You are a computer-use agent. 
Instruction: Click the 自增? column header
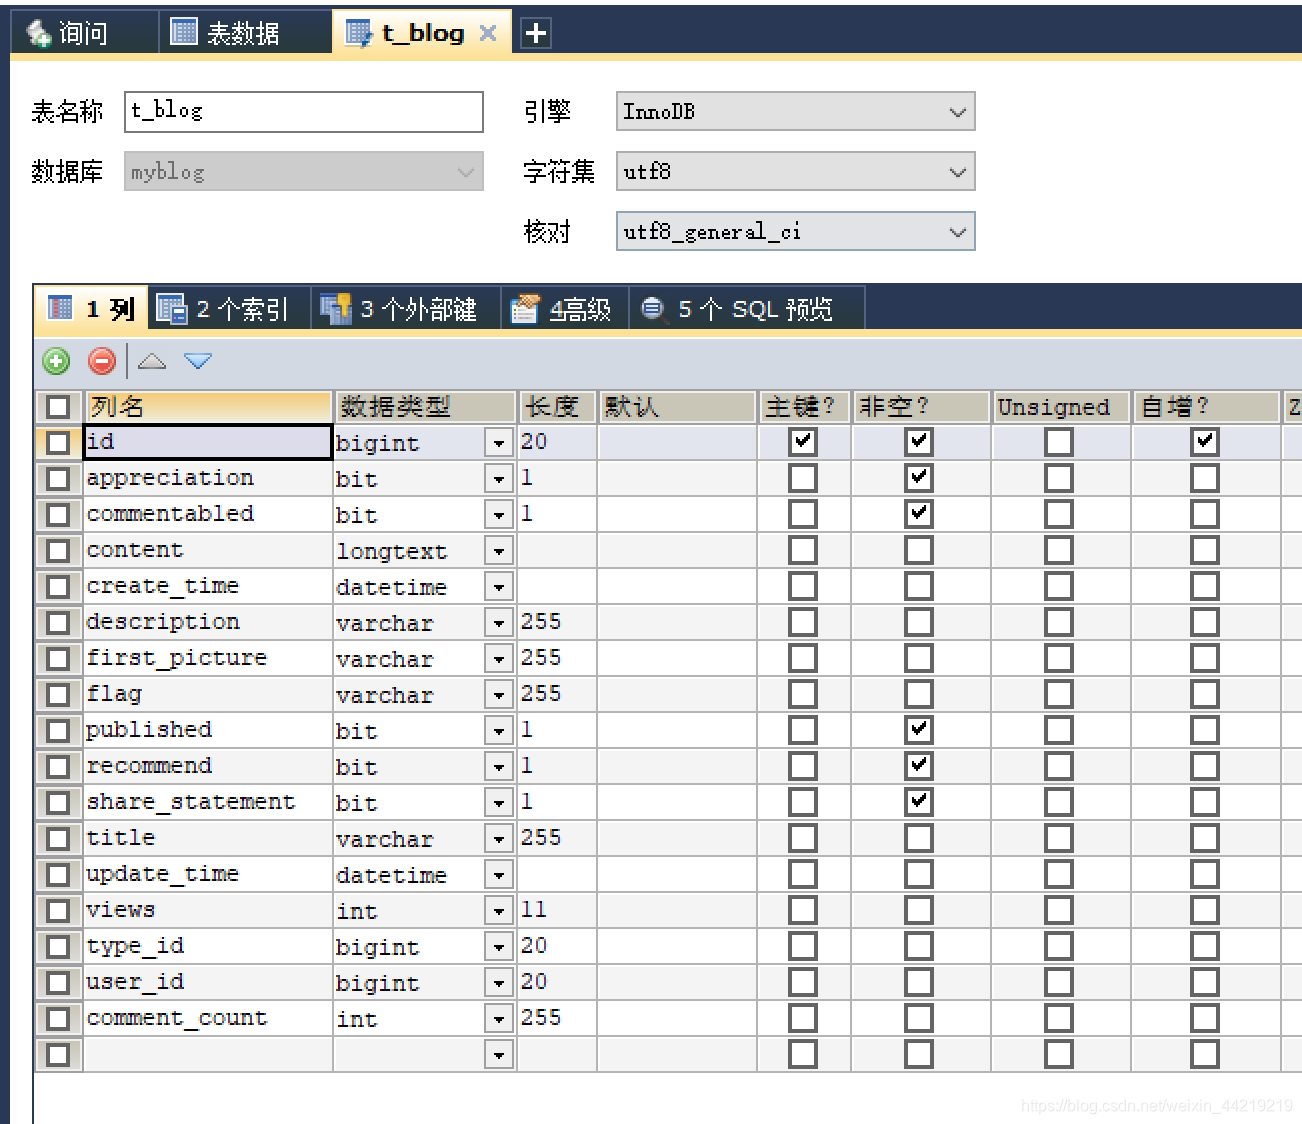click(1206, 407)
